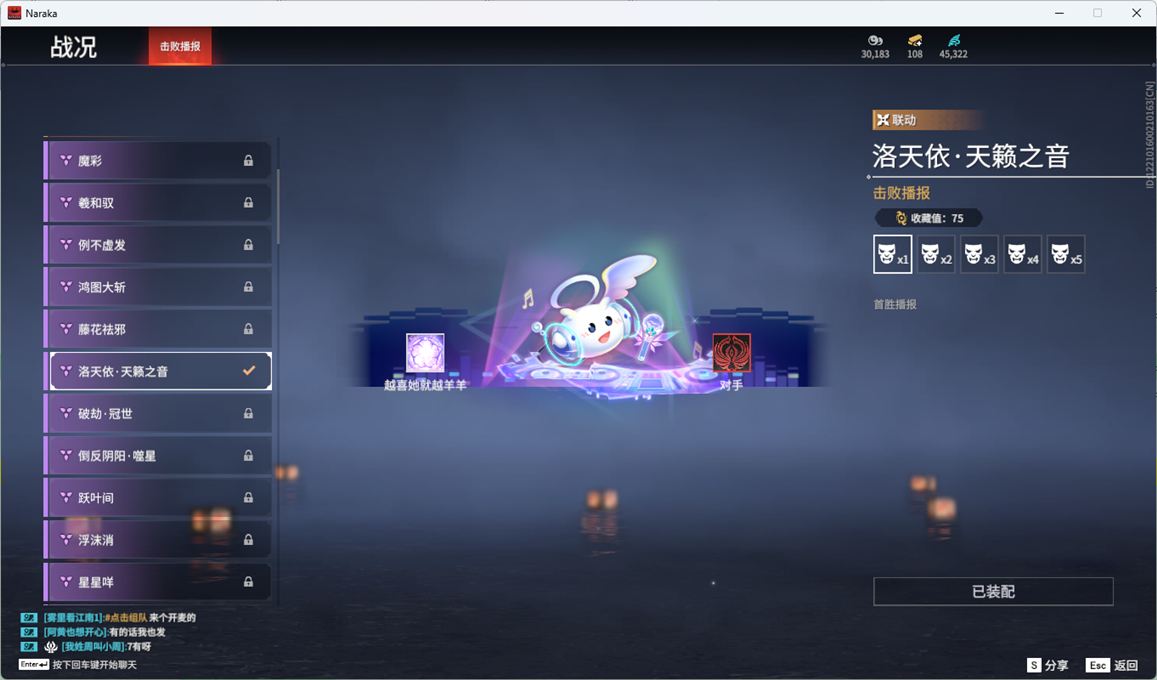This screenshot has width=1157, height=680.
Task: Click the 阿黄也想开心 chat player name
Action: [x=75, y=632]
